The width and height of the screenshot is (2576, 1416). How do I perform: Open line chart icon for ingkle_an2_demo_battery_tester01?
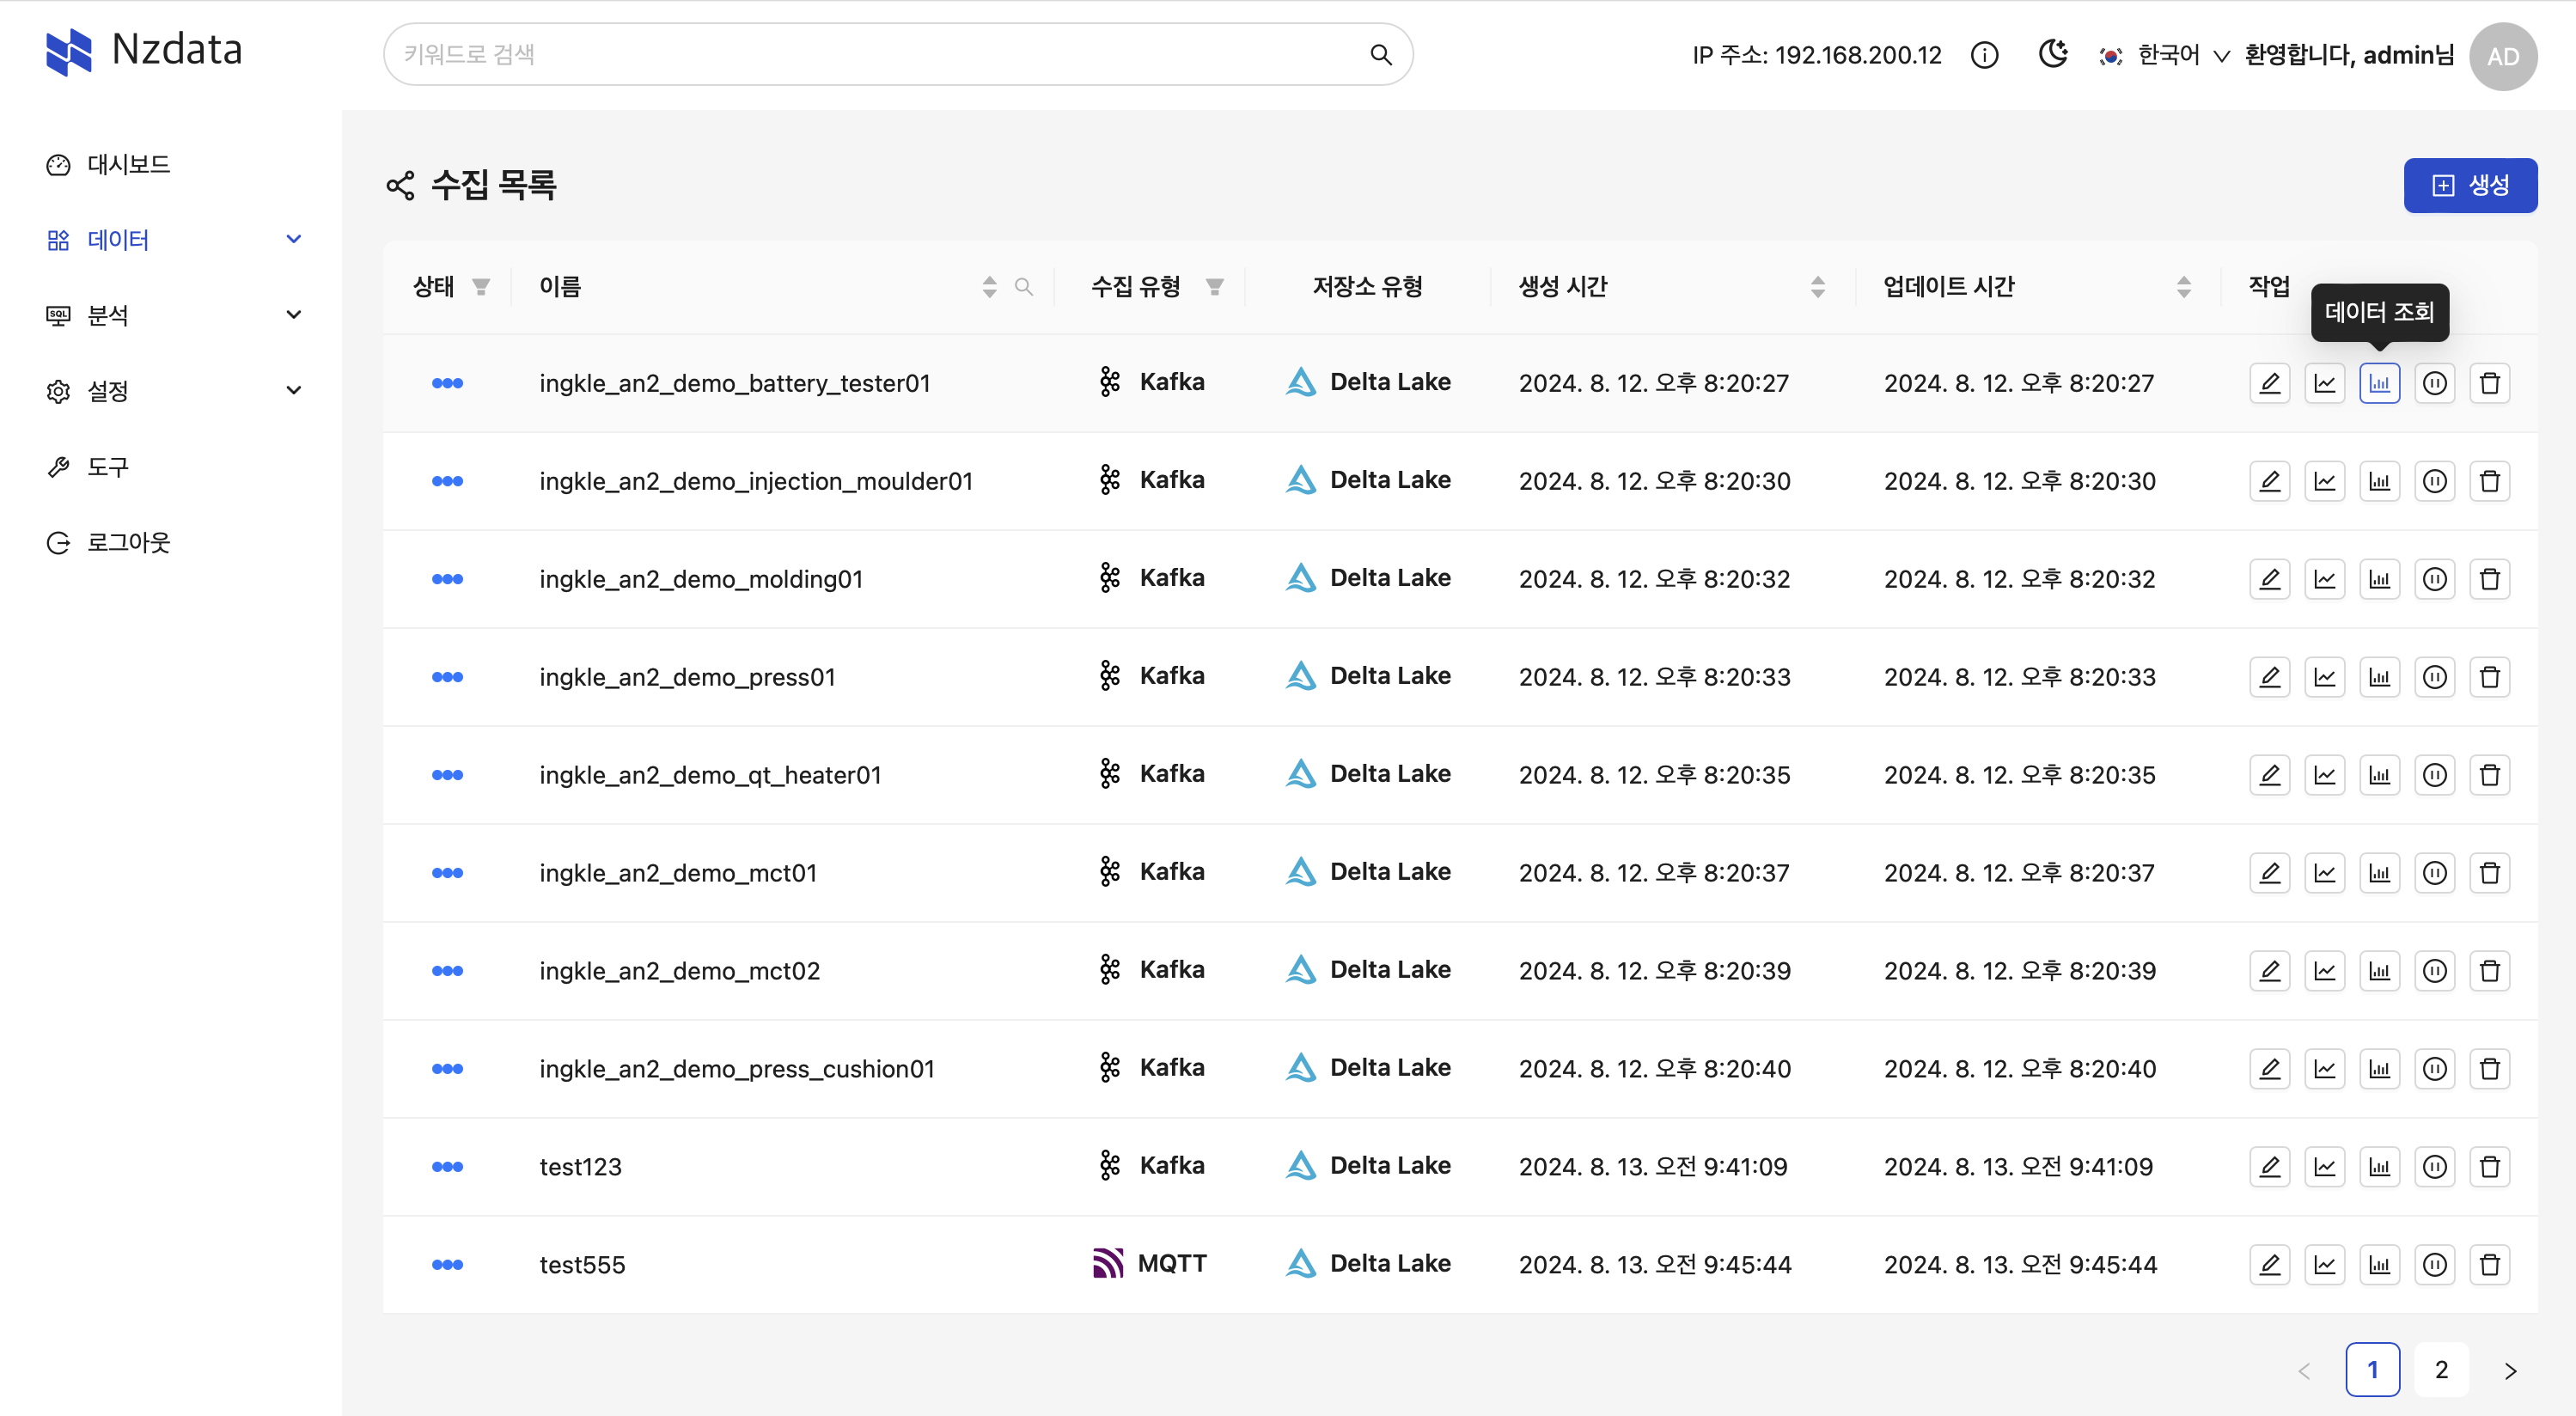pyautogui.click(x=2325, y=383)
